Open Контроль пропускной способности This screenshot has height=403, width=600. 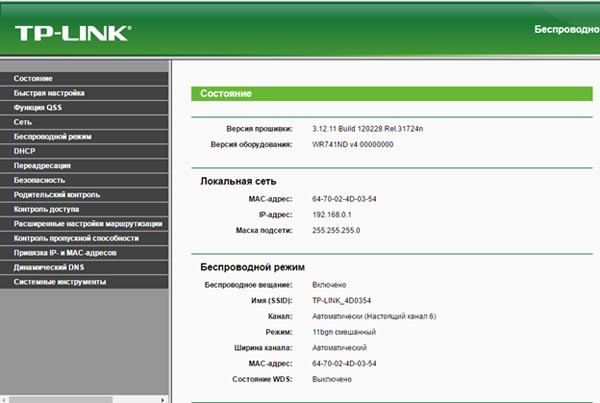pyautogui.click(x=84, y=238)
